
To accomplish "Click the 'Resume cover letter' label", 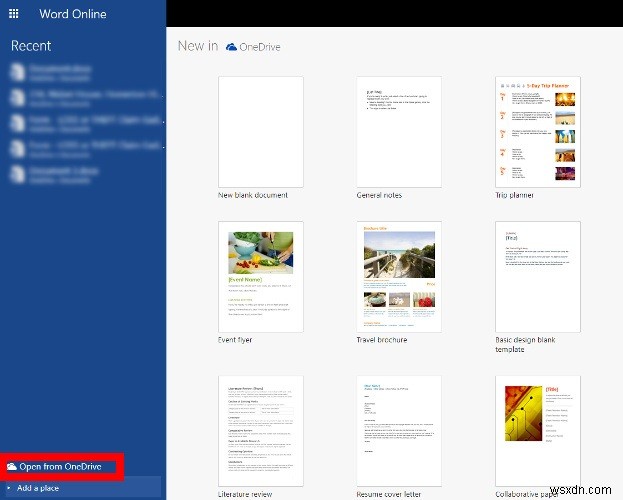I will pos(389,494).
